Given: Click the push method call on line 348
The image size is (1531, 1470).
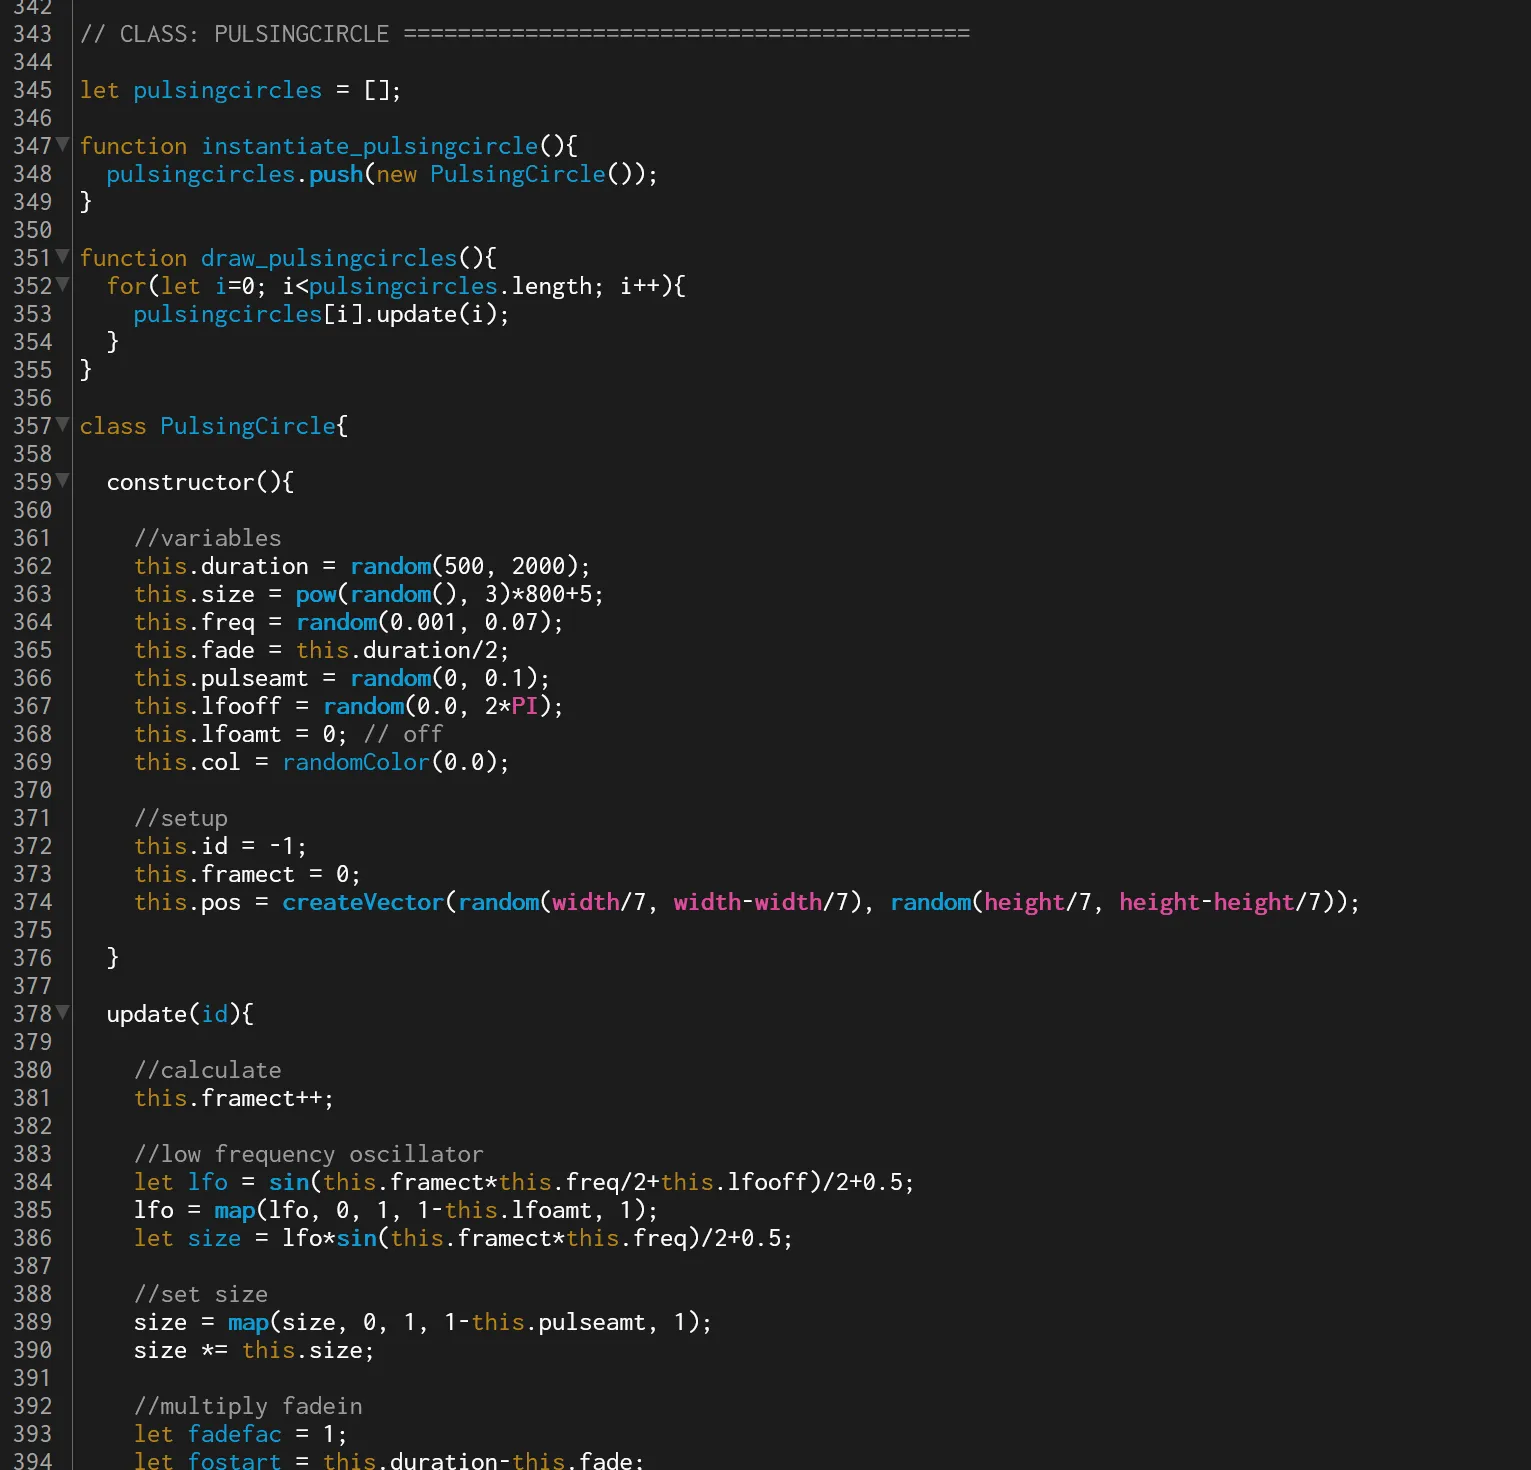Looking at the screenshot, I should [335, 173].
